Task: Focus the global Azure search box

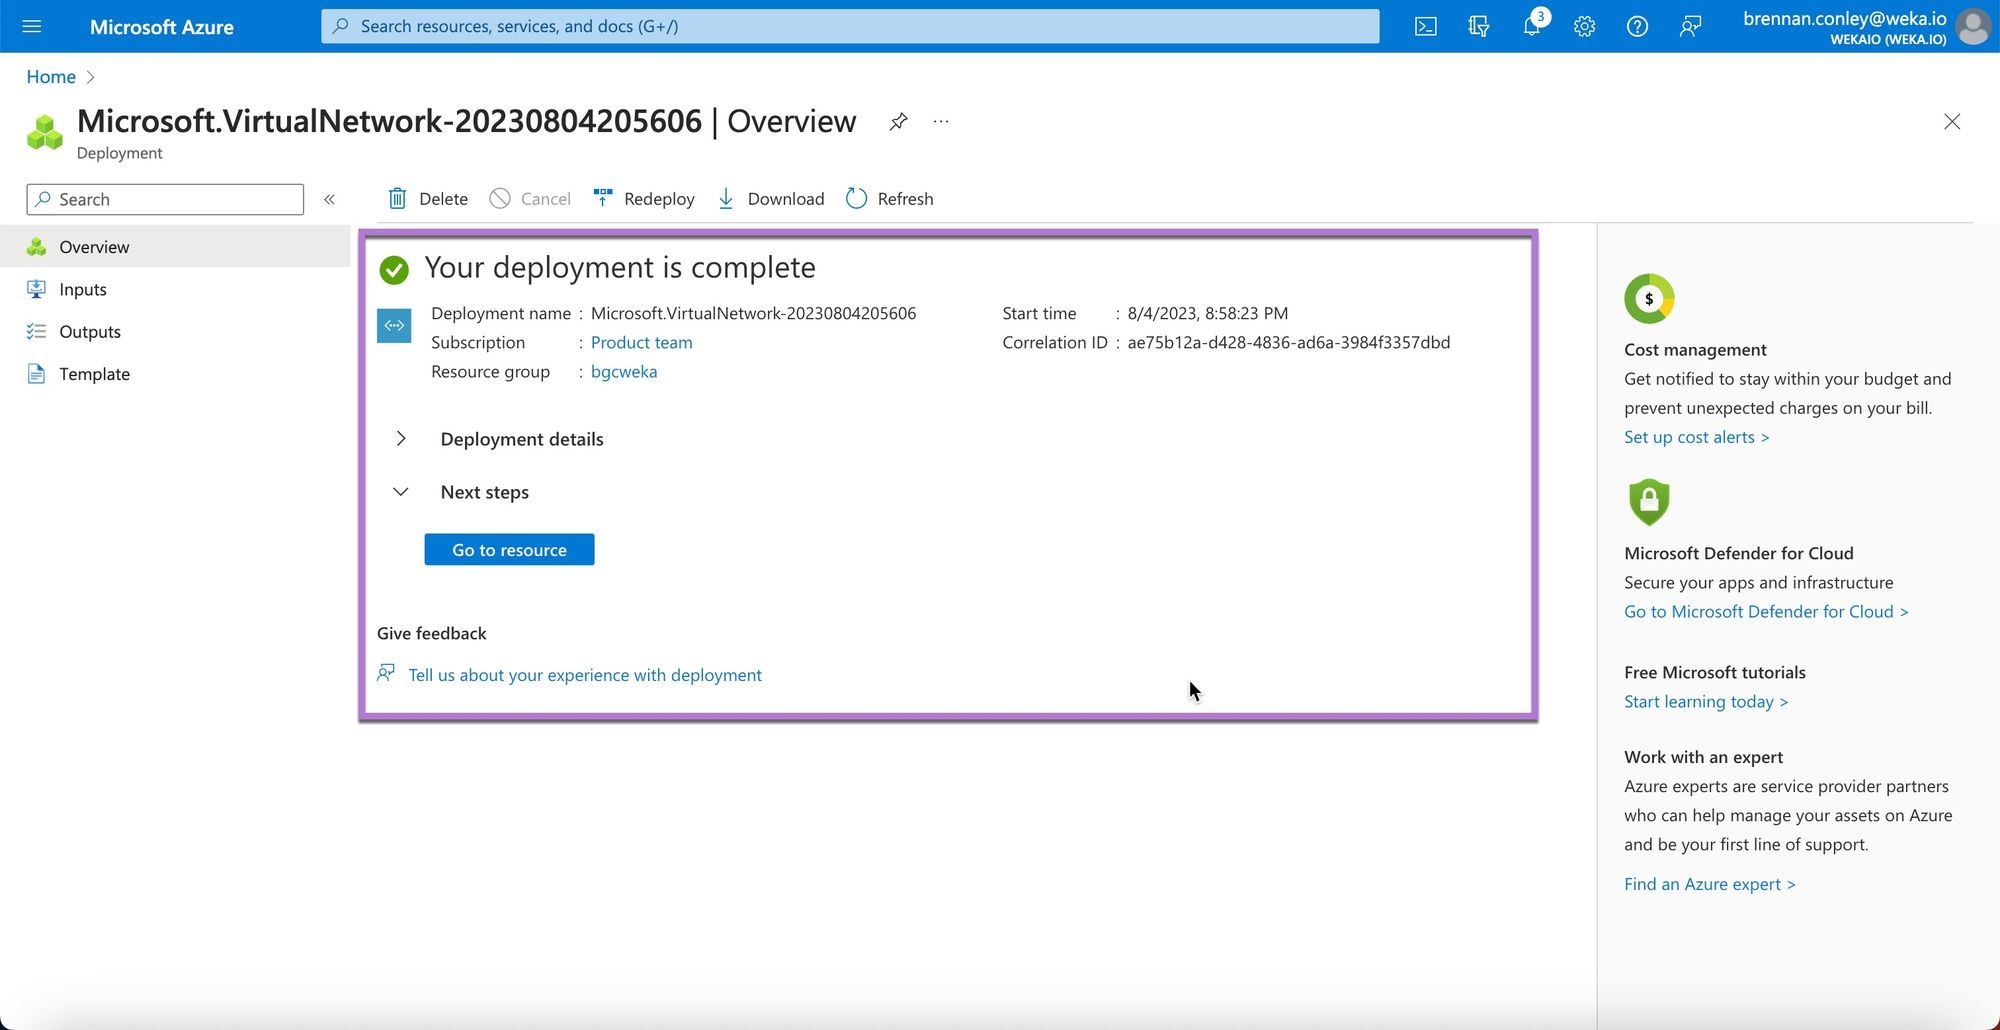Action: click(850, 26)
